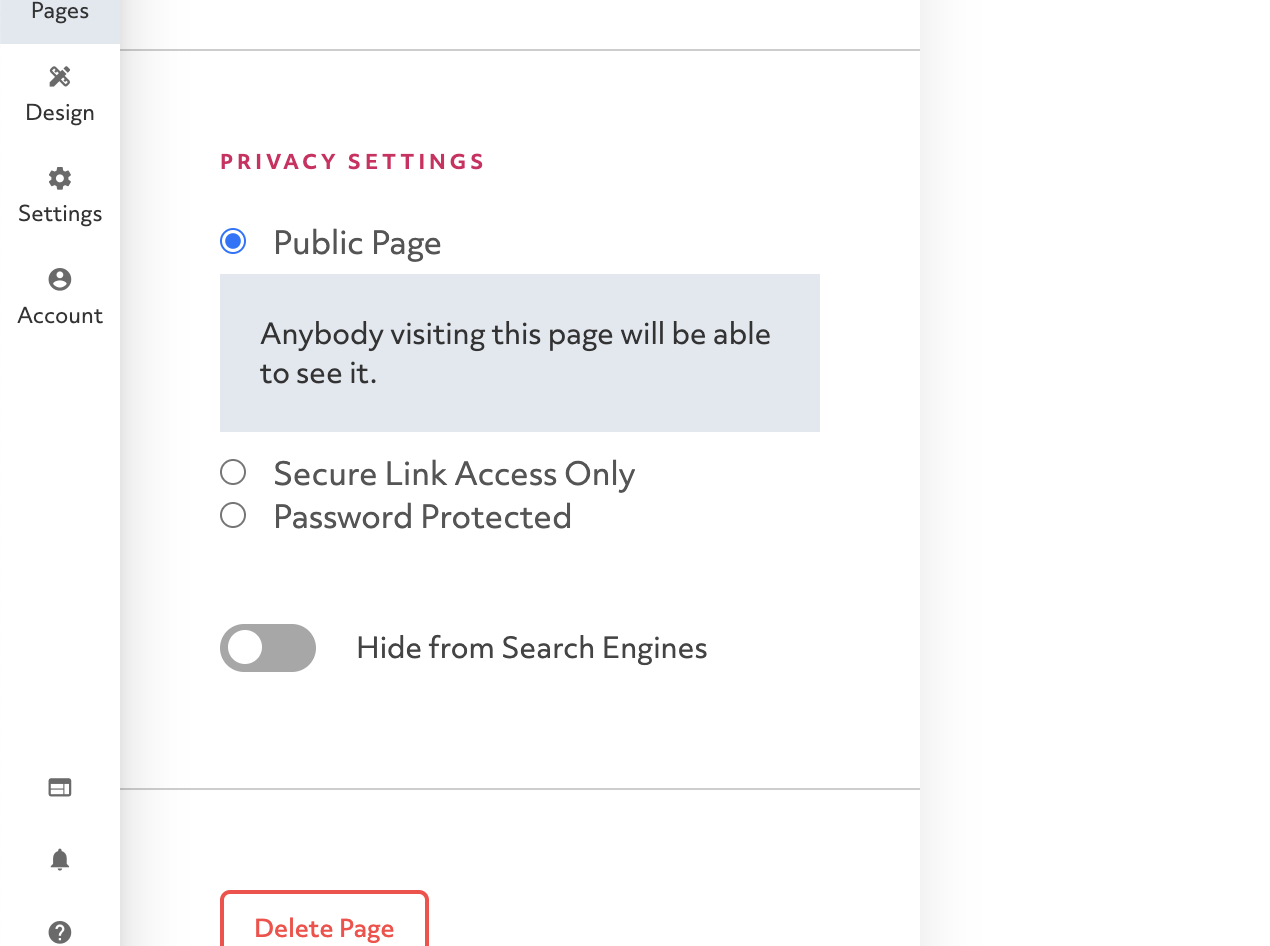This screenshot has width=1270, height=946.
Task: Choose Secure Link Access Only radio button
Action: pos(233,472)
